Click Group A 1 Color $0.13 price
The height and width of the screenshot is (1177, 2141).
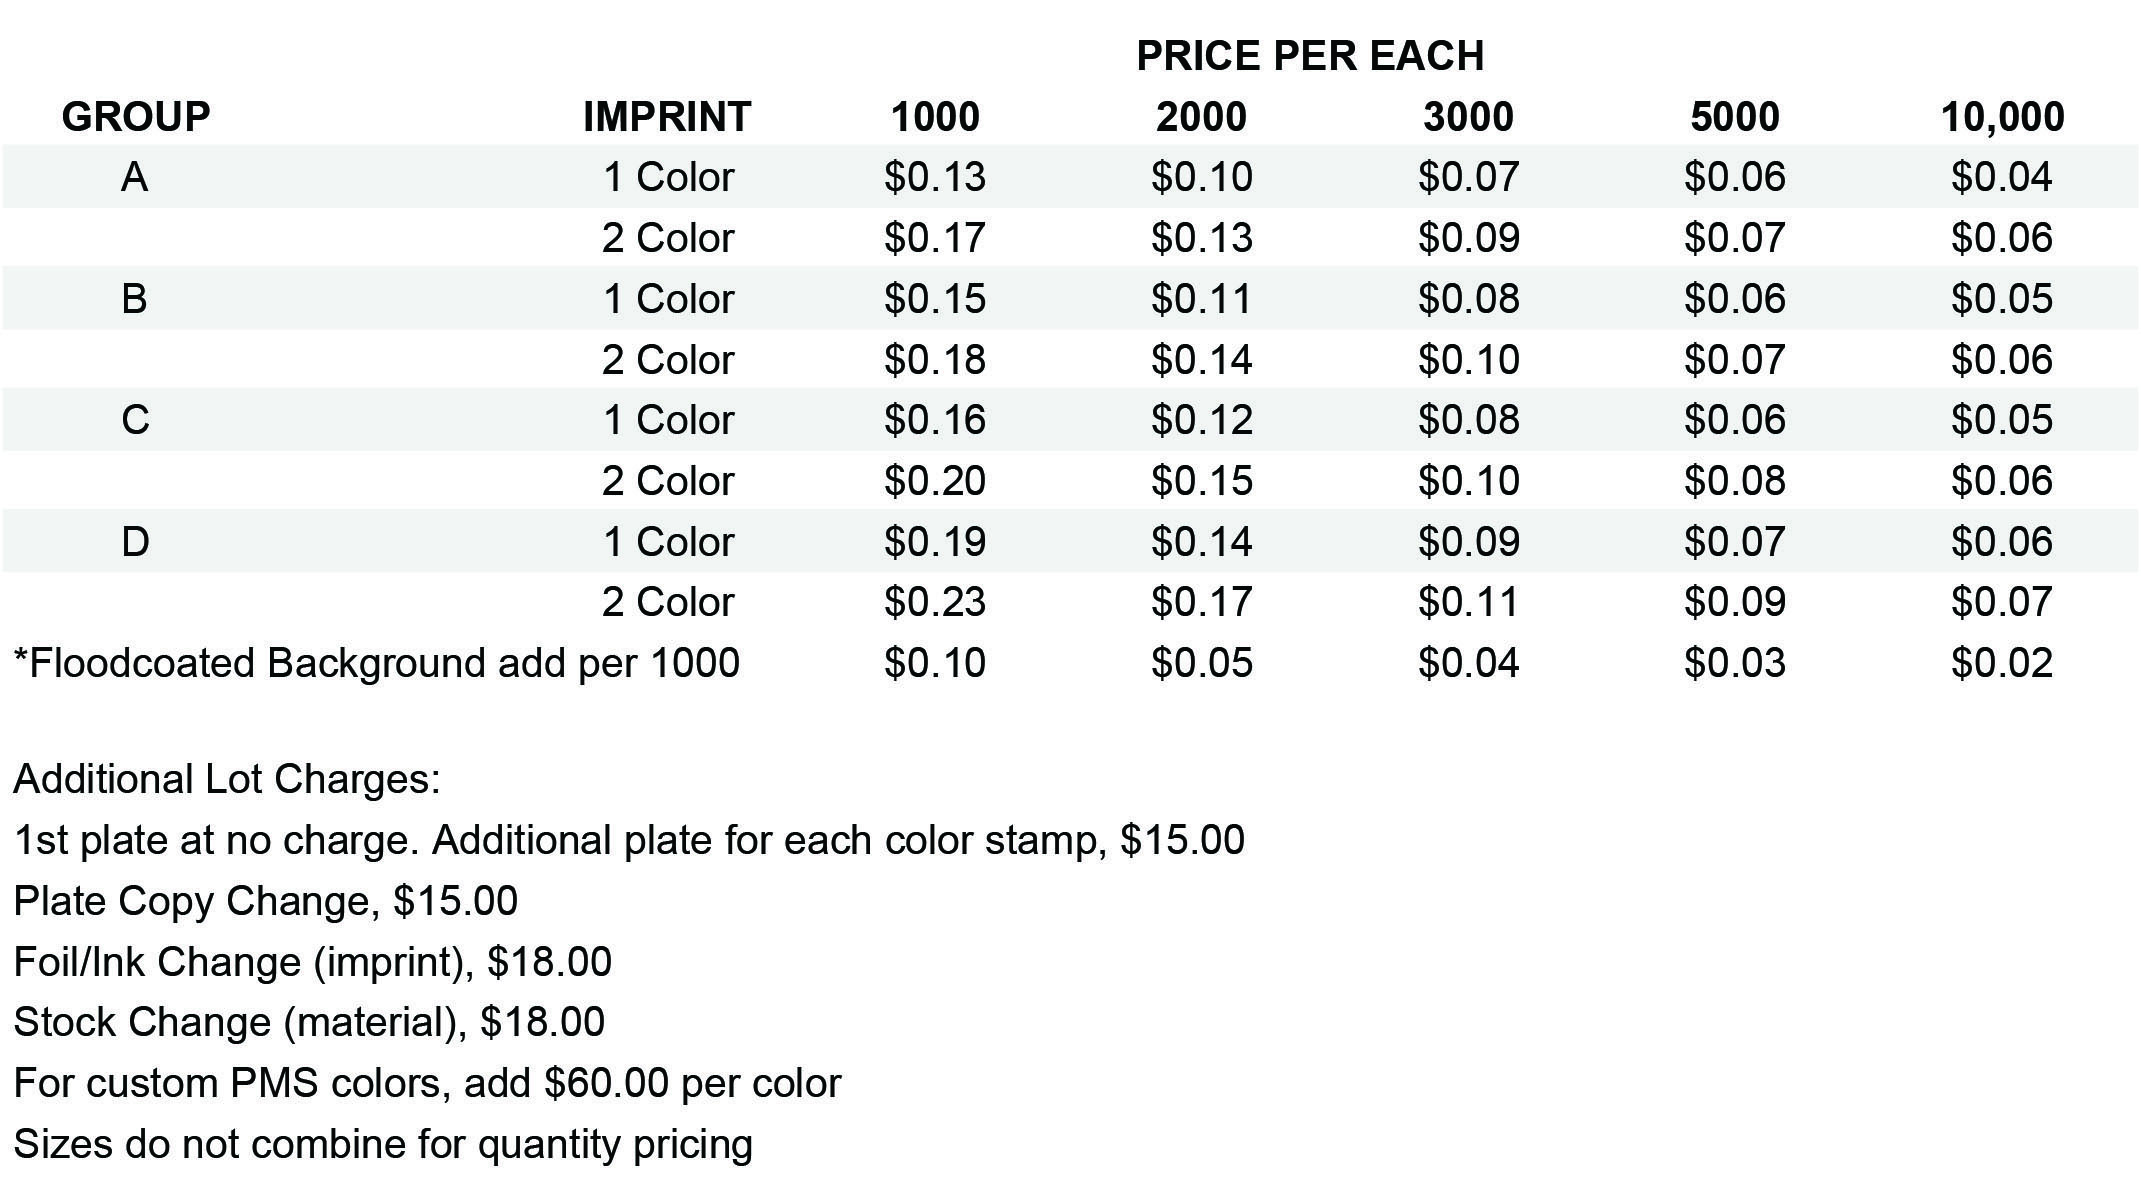[x=935, y=177]
